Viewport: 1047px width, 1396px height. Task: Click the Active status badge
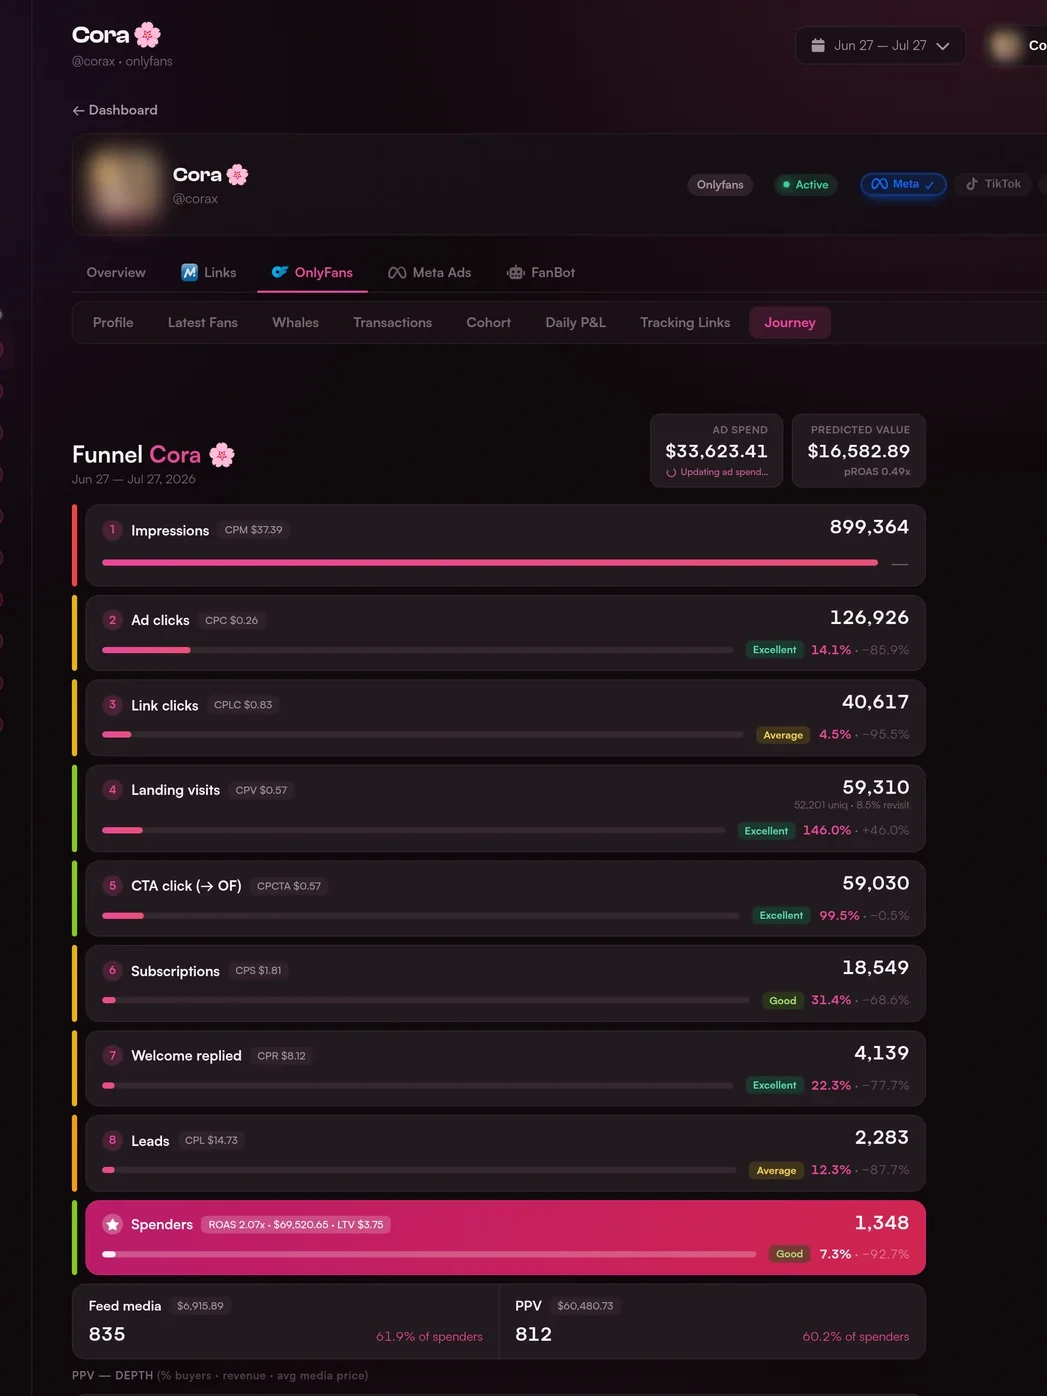pyautogui.click(x=805, y=184)
